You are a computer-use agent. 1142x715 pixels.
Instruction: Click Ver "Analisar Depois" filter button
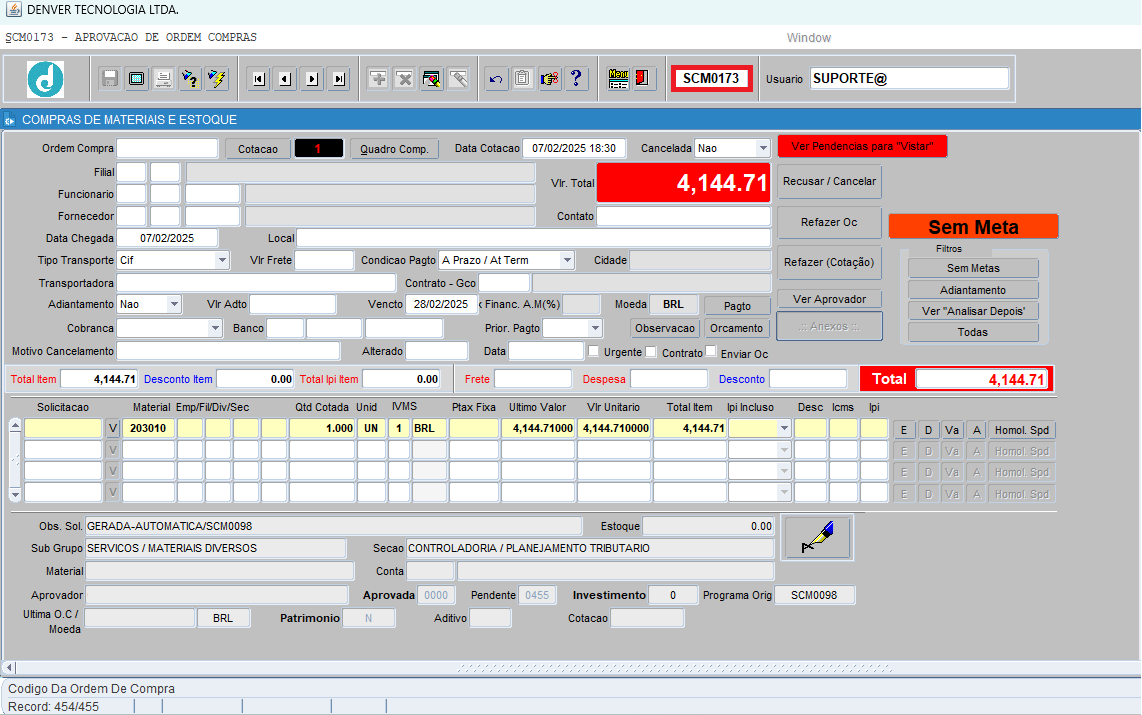(x=973, y=311)
